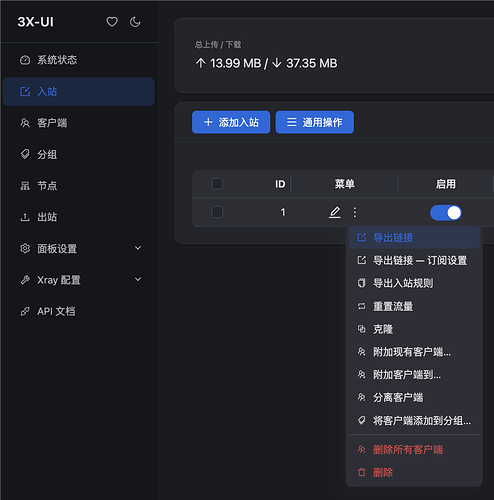The image size is (494, 500).
Task: Expand the 面板设置 submenu
Action: click(79, 248)
